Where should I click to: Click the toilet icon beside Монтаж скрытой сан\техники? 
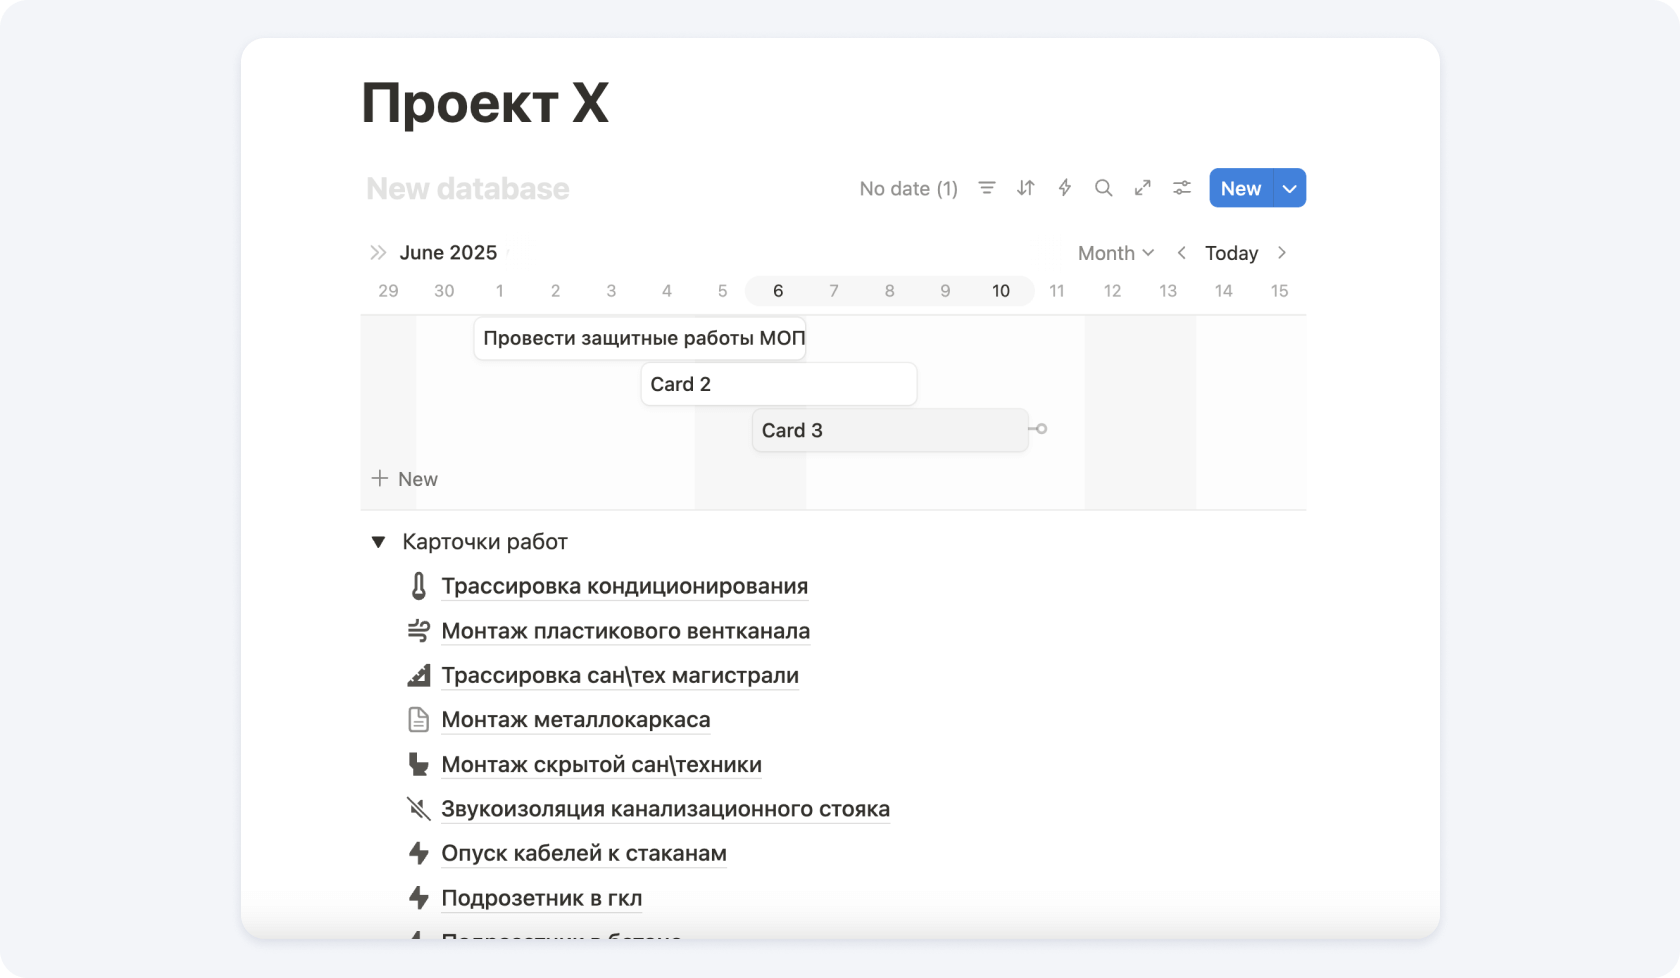click(418, 765)
